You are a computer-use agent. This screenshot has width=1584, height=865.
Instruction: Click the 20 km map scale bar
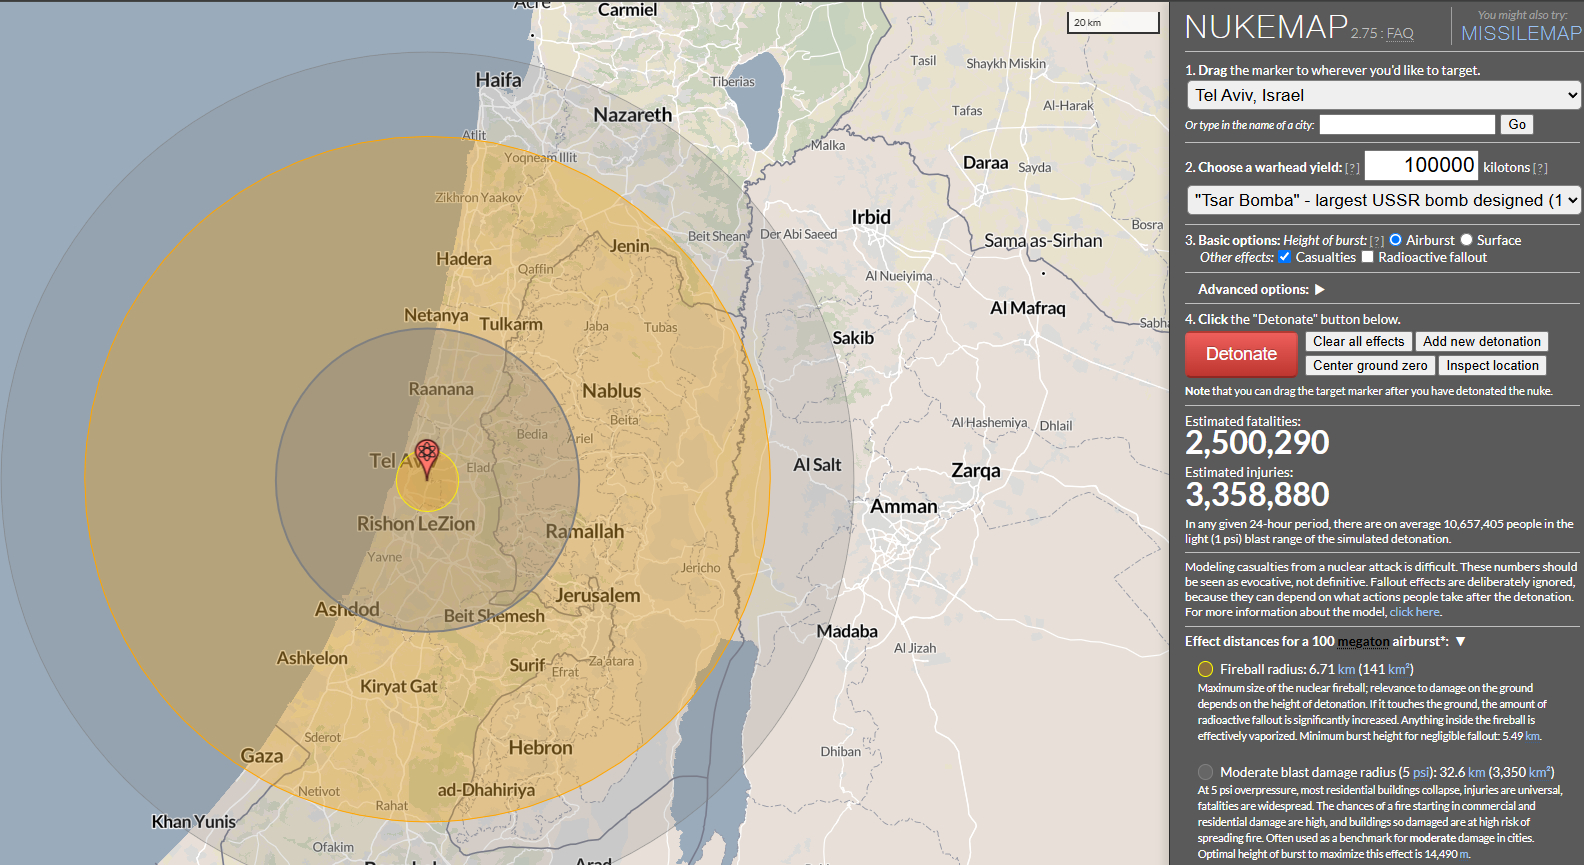1113,22
